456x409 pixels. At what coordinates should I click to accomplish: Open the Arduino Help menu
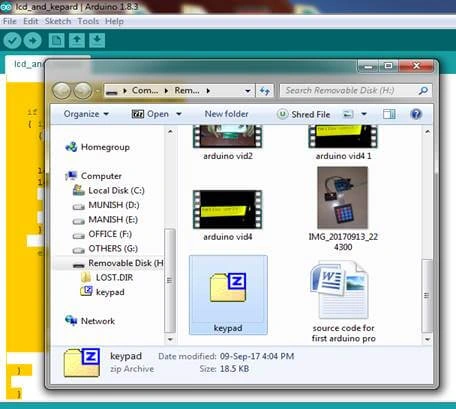[x=114, y=21]
